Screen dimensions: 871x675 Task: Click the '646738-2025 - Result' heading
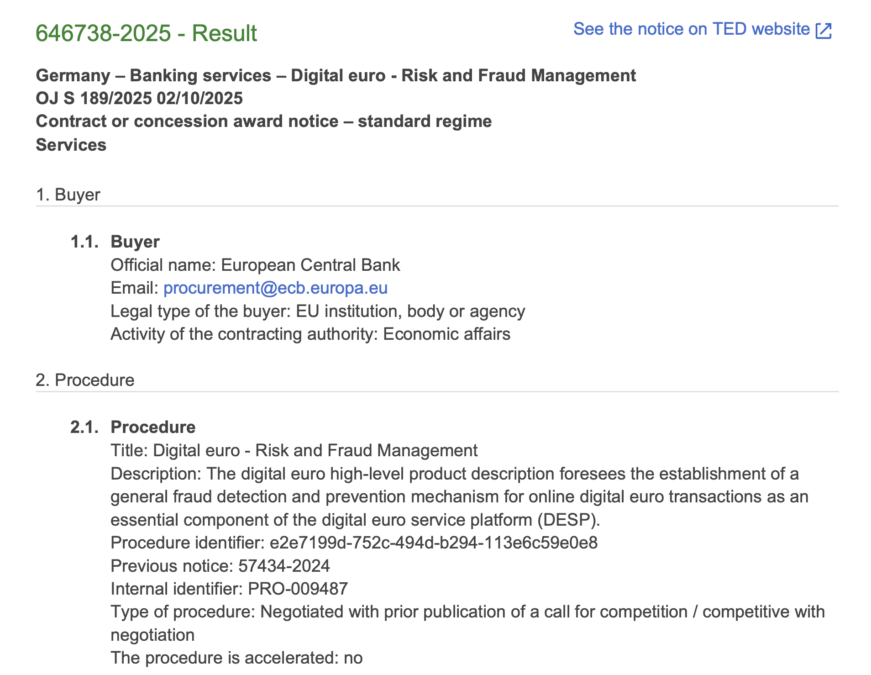pos(146,33)
